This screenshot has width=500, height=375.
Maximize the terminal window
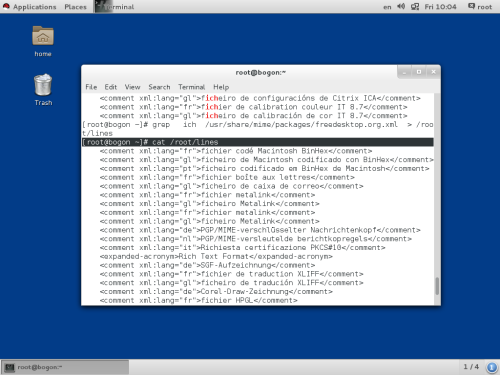click(419, 72)
